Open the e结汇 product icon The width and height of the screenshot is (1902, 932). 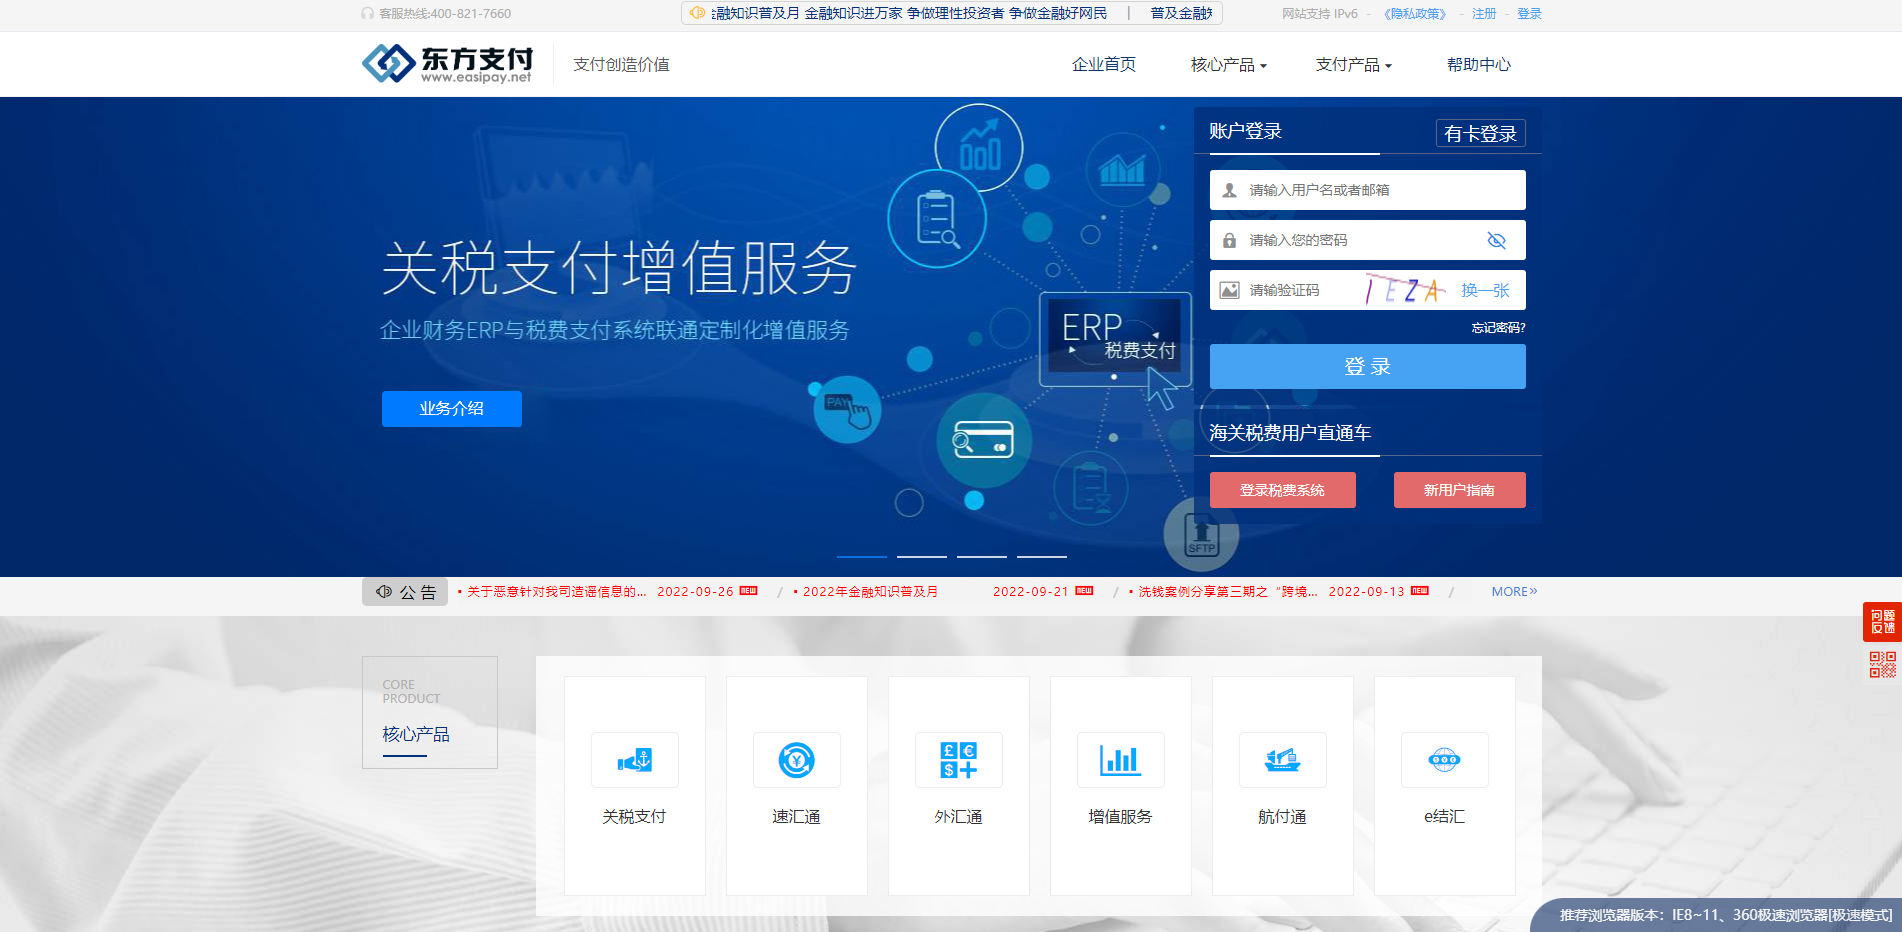click(x=1444, y=760)
